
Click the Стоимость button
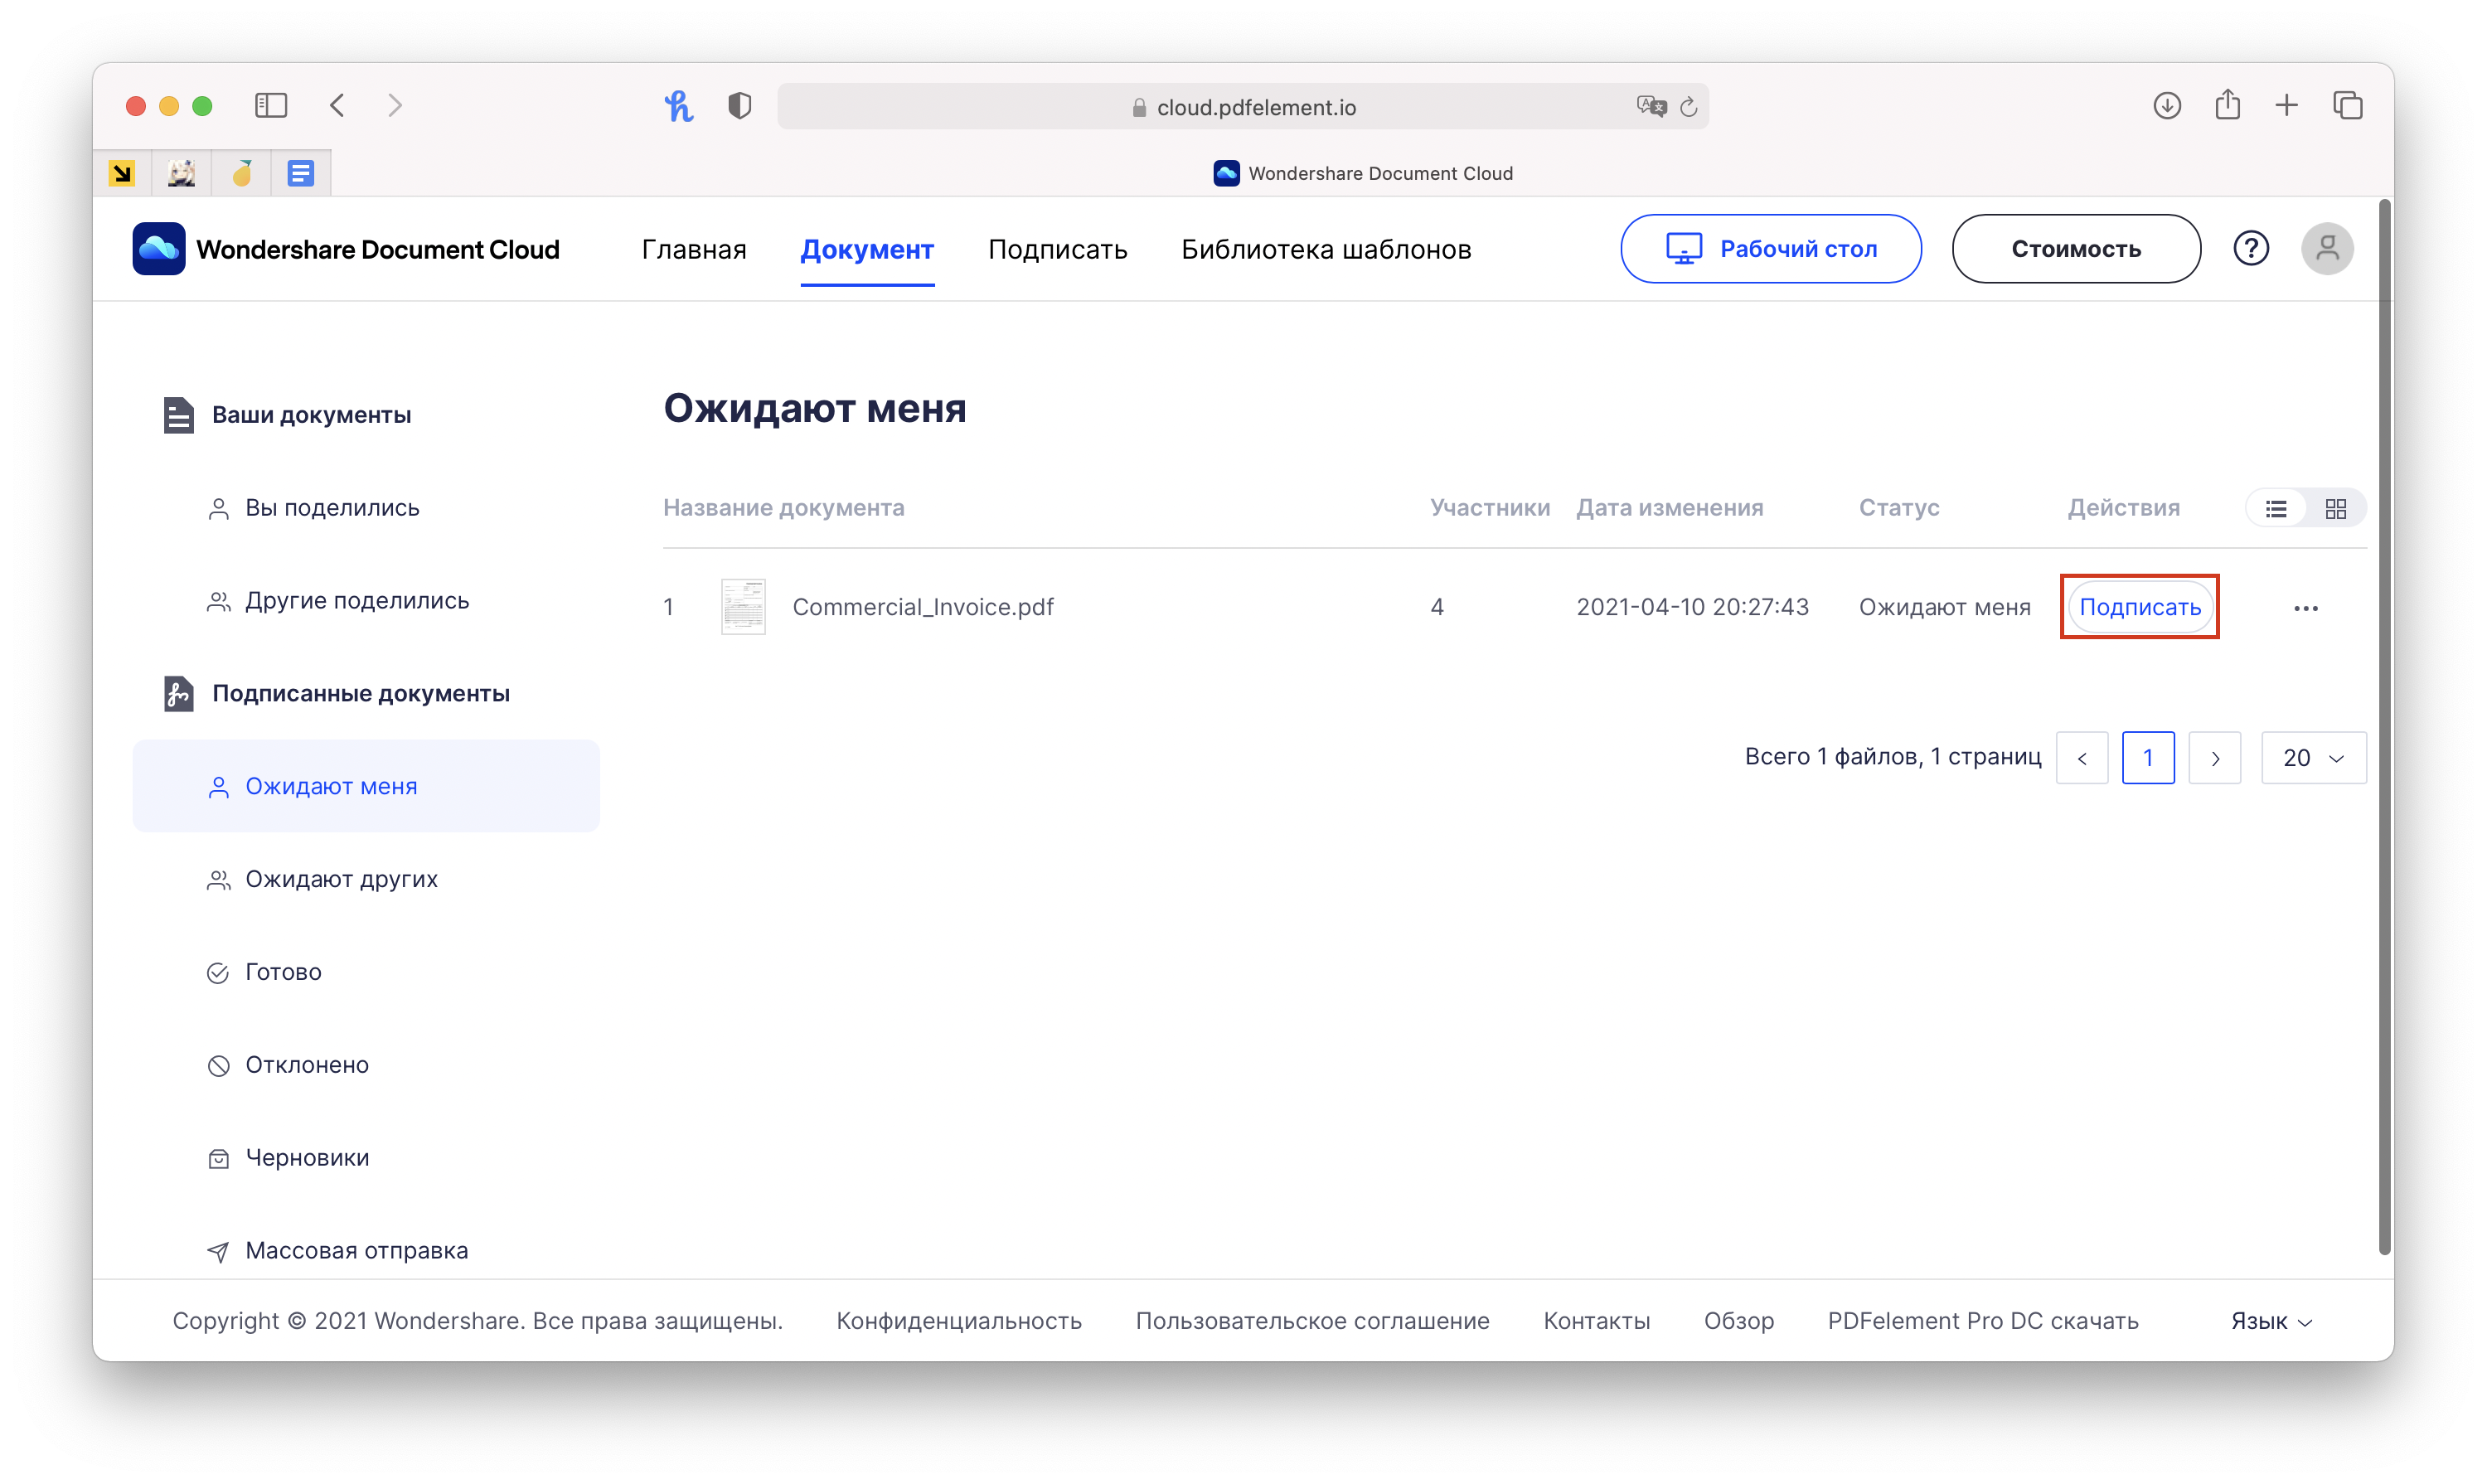click(2076, 248)
